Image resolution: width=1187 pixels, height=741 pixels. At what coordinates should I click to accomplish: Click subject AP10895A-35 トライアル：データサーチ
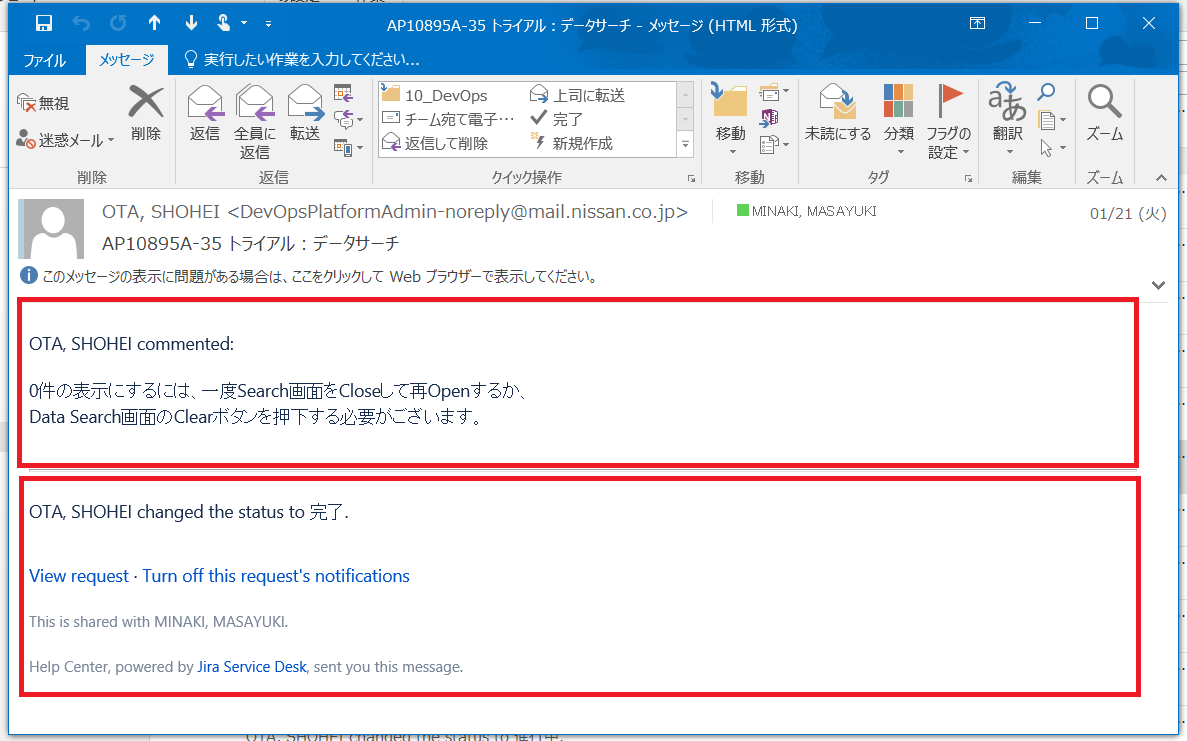click(x=251, y=243)
